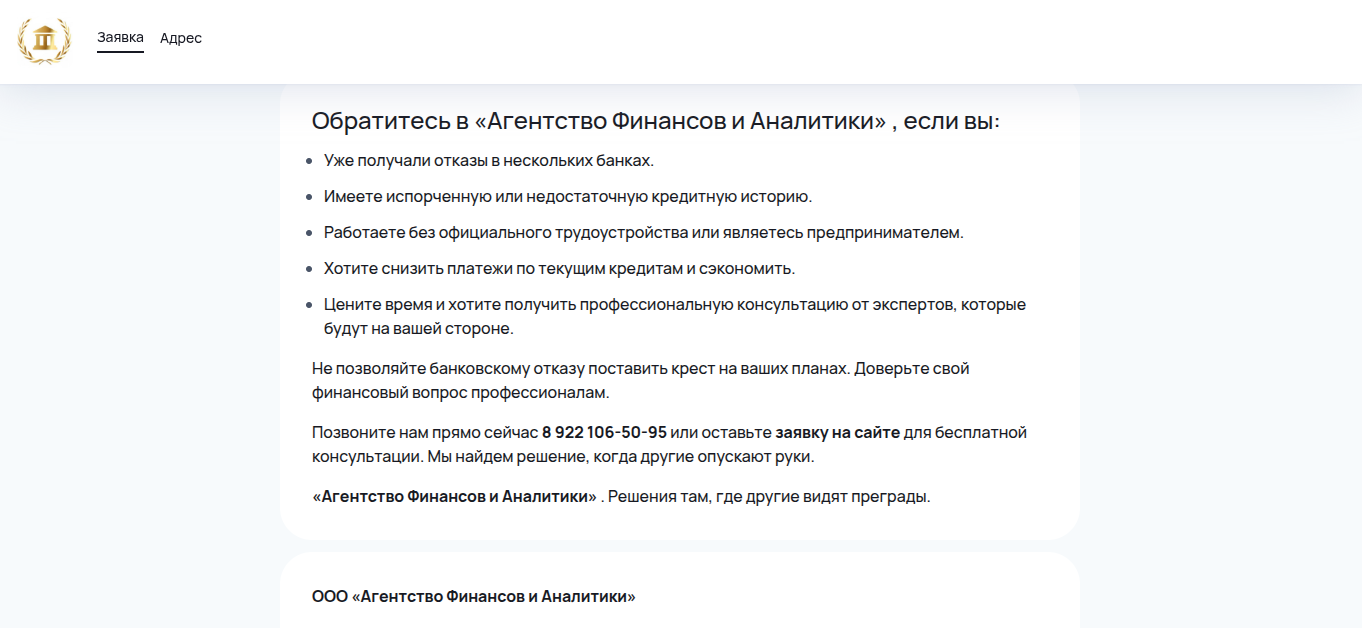
Task: Select bullet 'Уже получали отказы в нескольких банках'
Action: click(488, 160)
